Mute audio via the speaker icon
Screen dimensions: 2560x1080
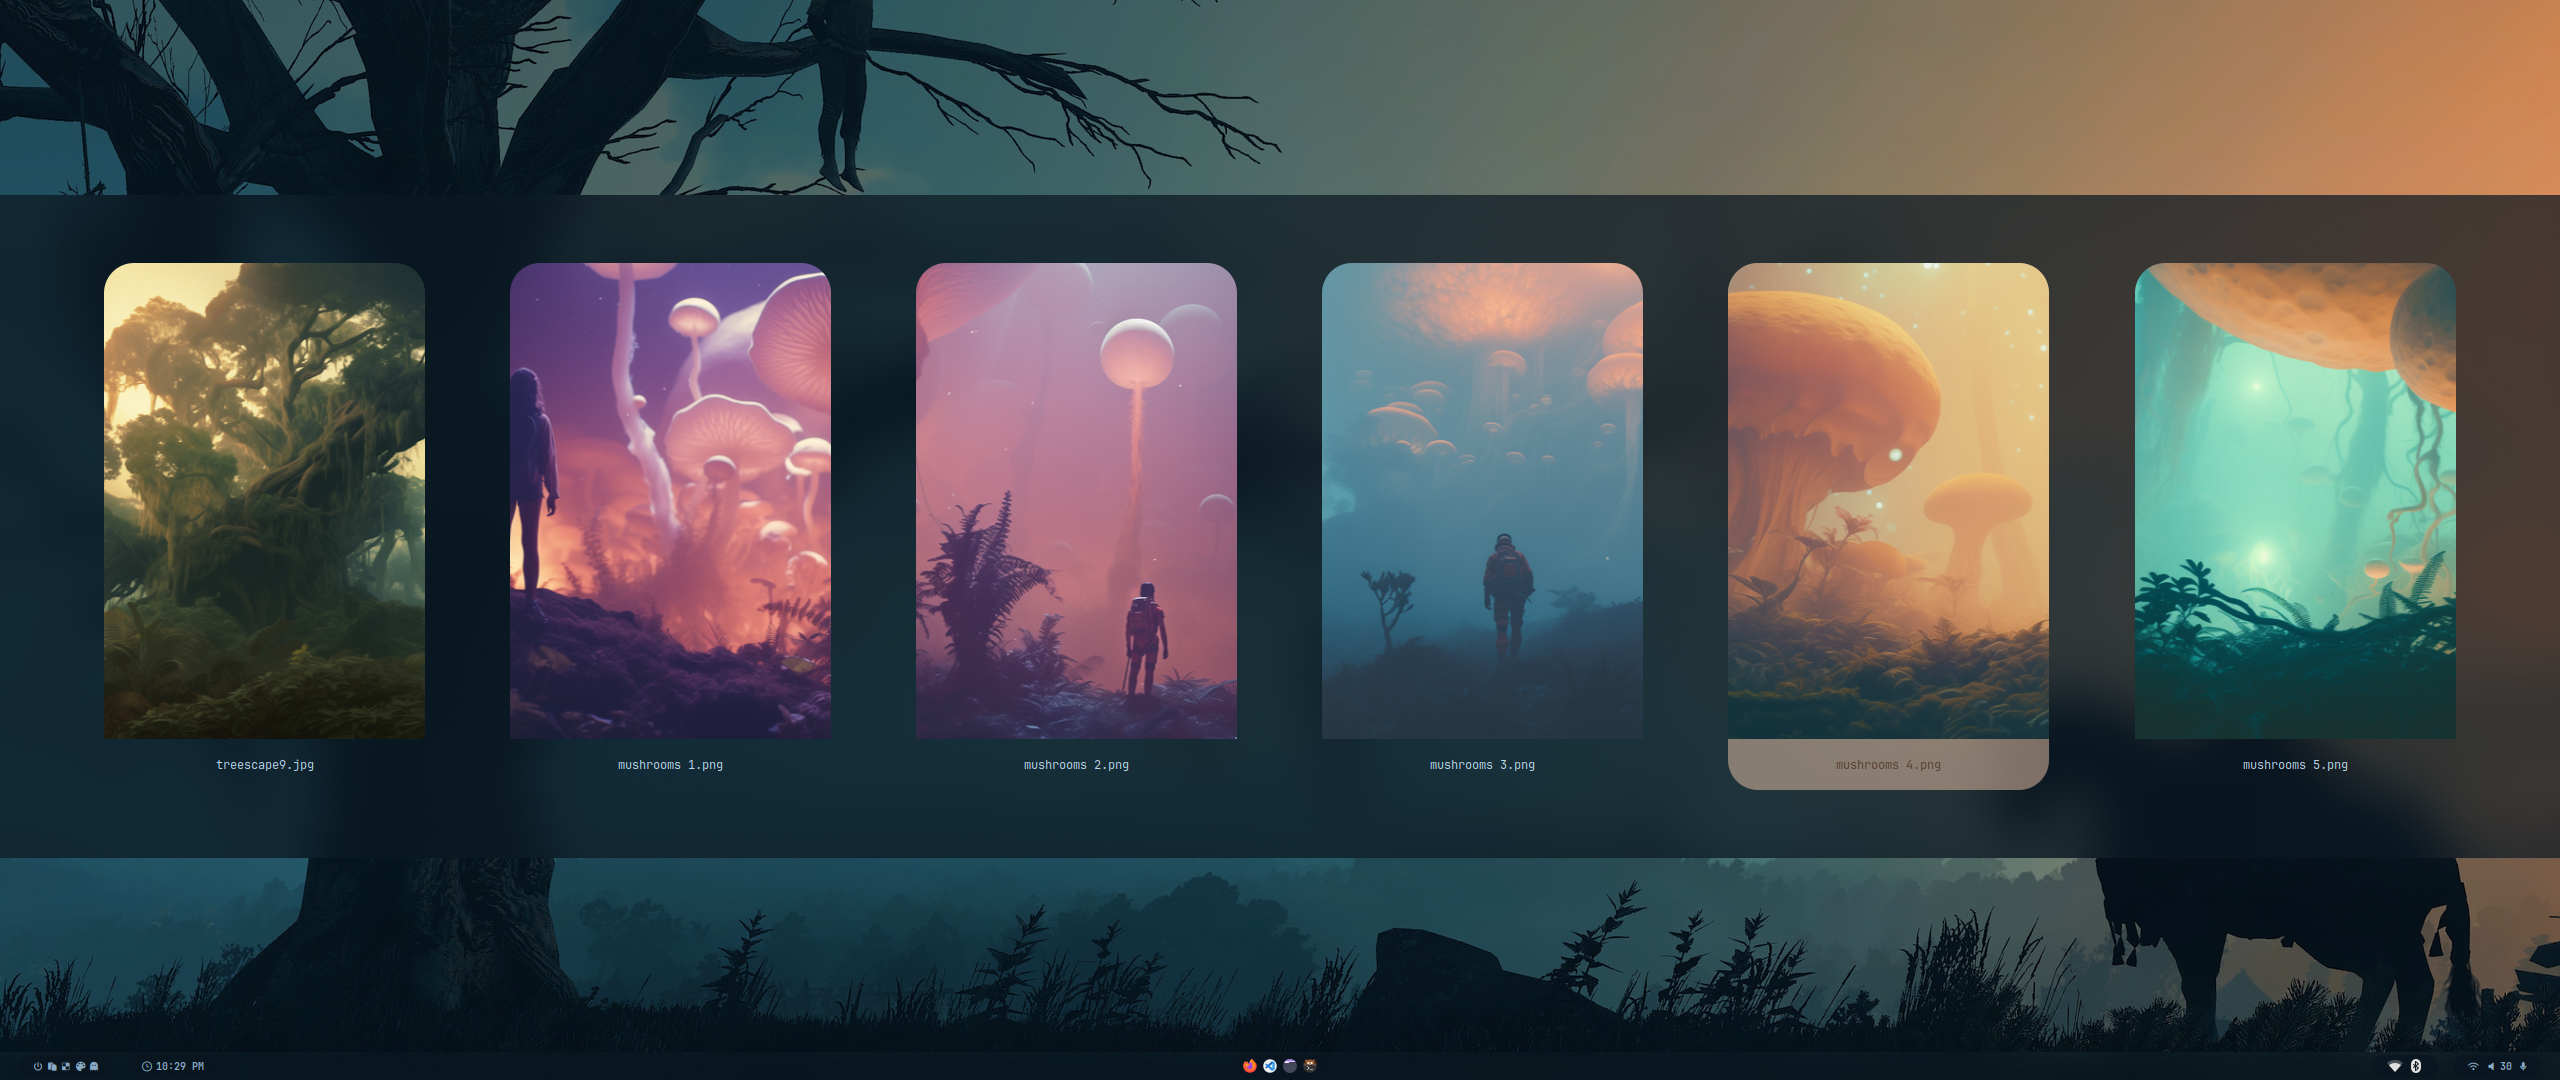coord(2491,1066)
